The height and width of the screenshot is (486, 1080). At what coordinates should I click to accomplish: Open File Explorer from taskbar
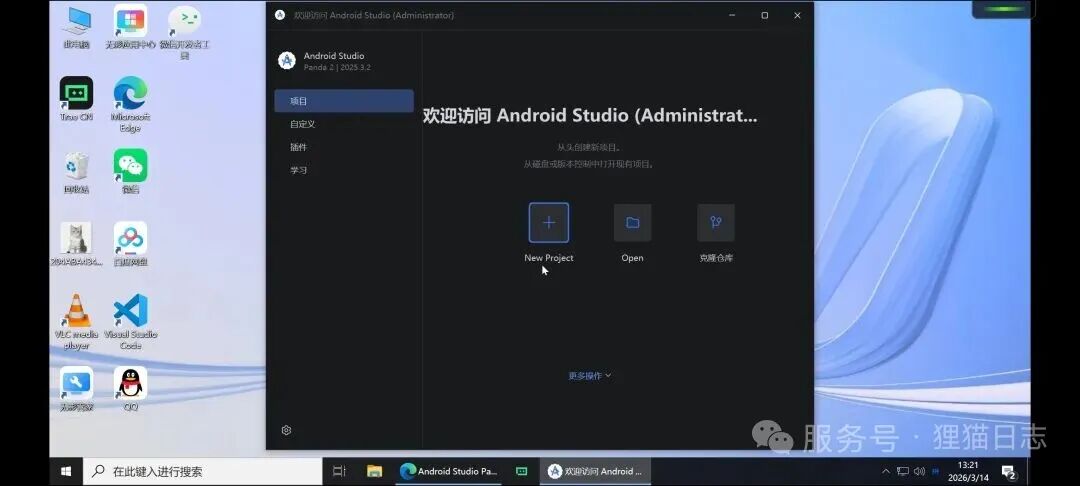tap(374, 472)
